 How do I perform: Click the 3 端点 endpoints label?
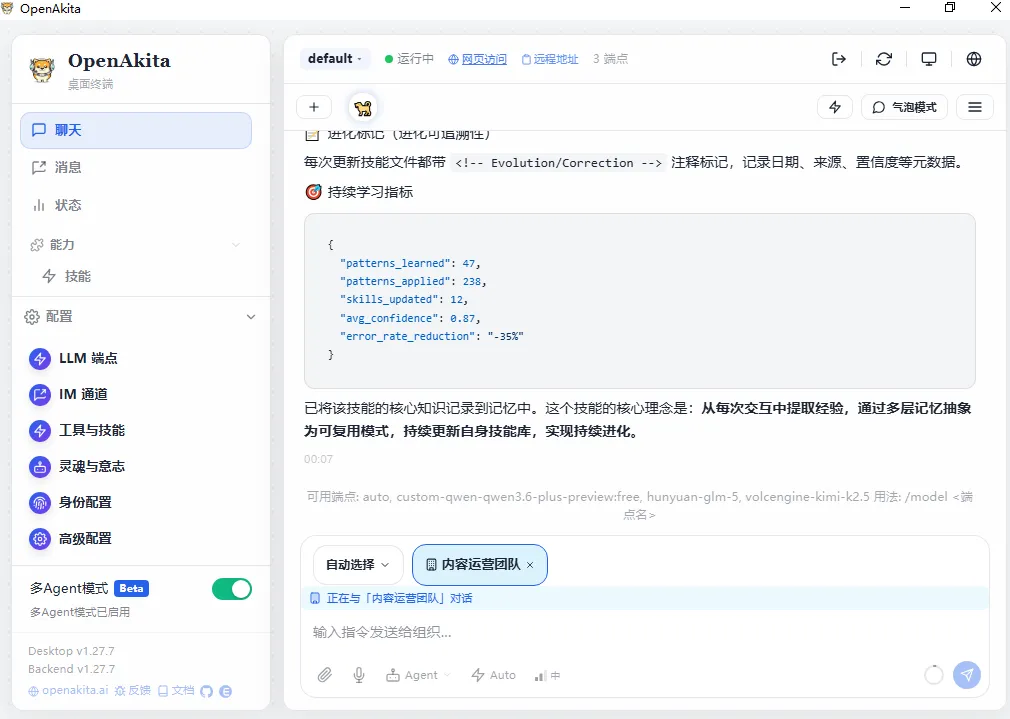610,59
